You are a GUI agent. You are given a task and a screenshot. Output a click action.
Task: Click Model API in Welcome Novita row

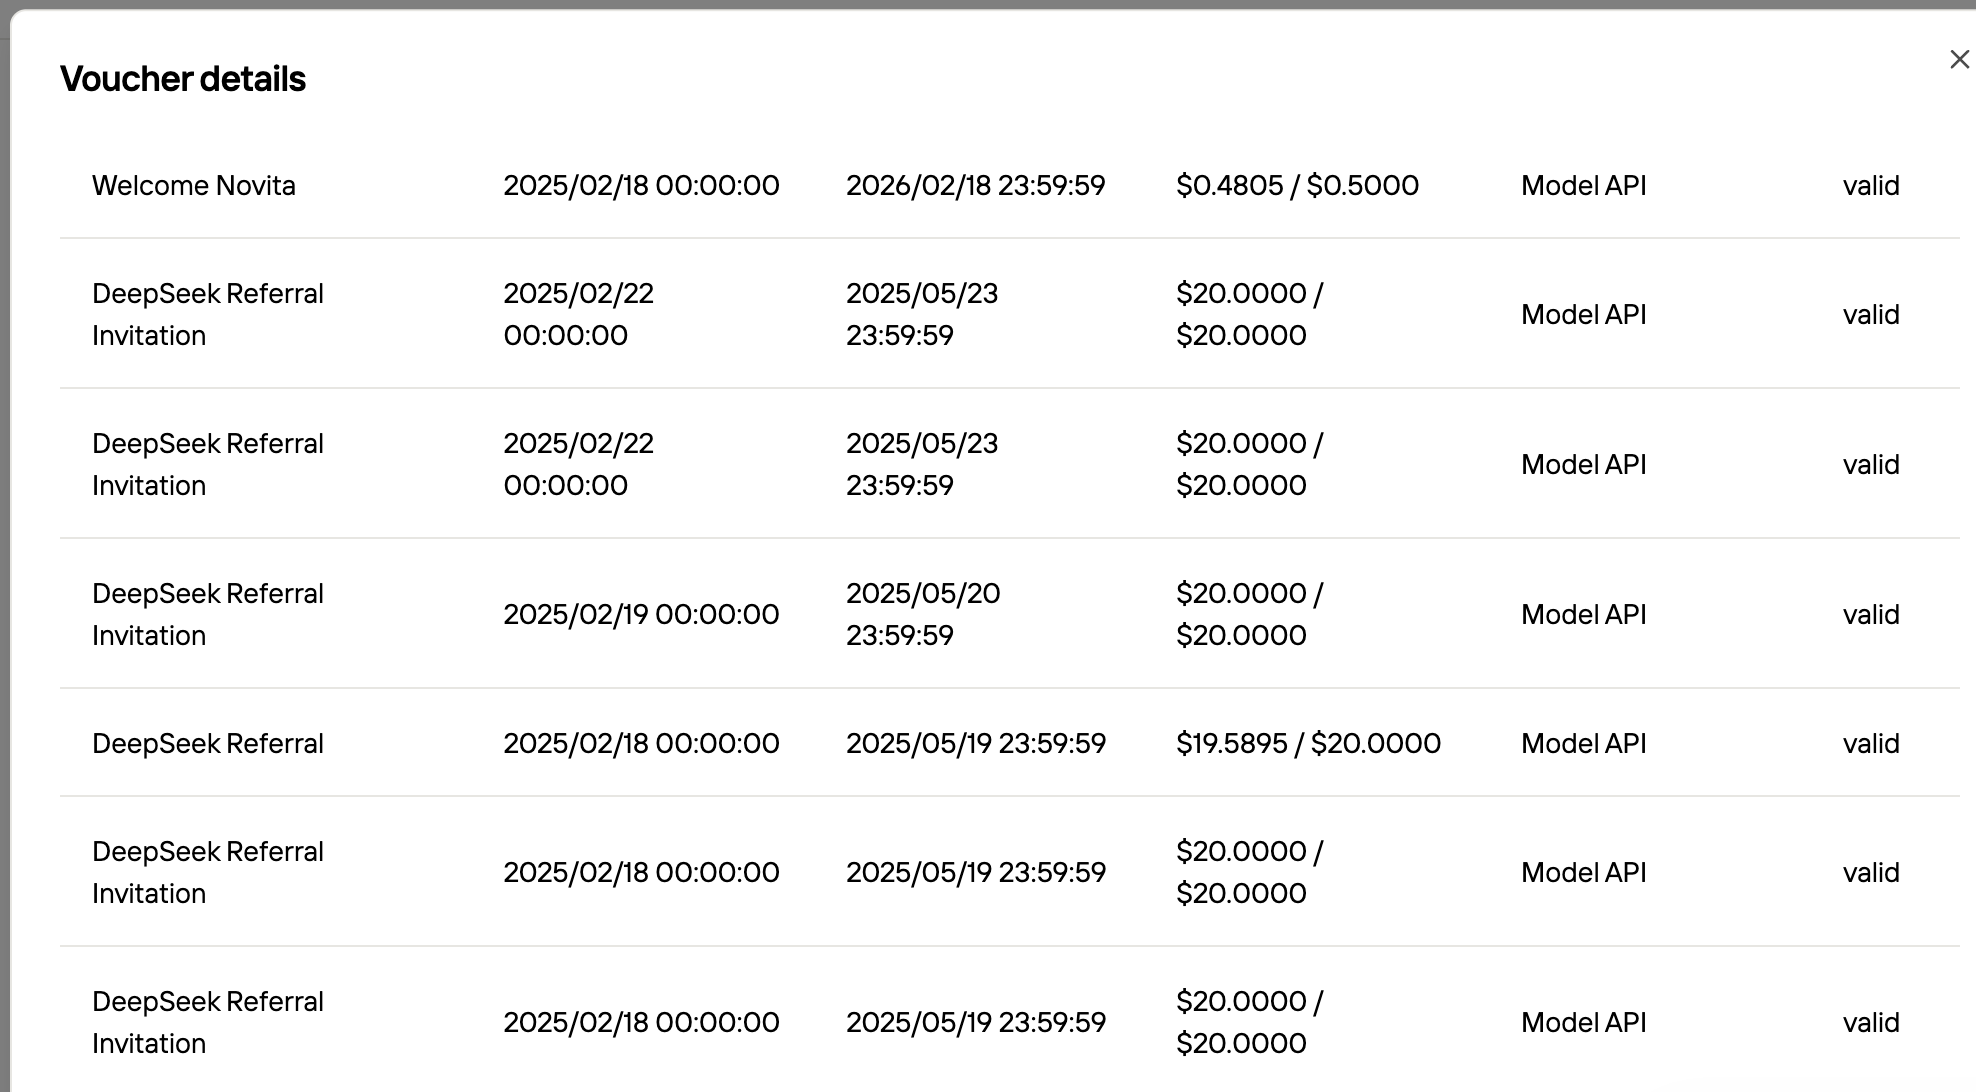[1583, 186]
